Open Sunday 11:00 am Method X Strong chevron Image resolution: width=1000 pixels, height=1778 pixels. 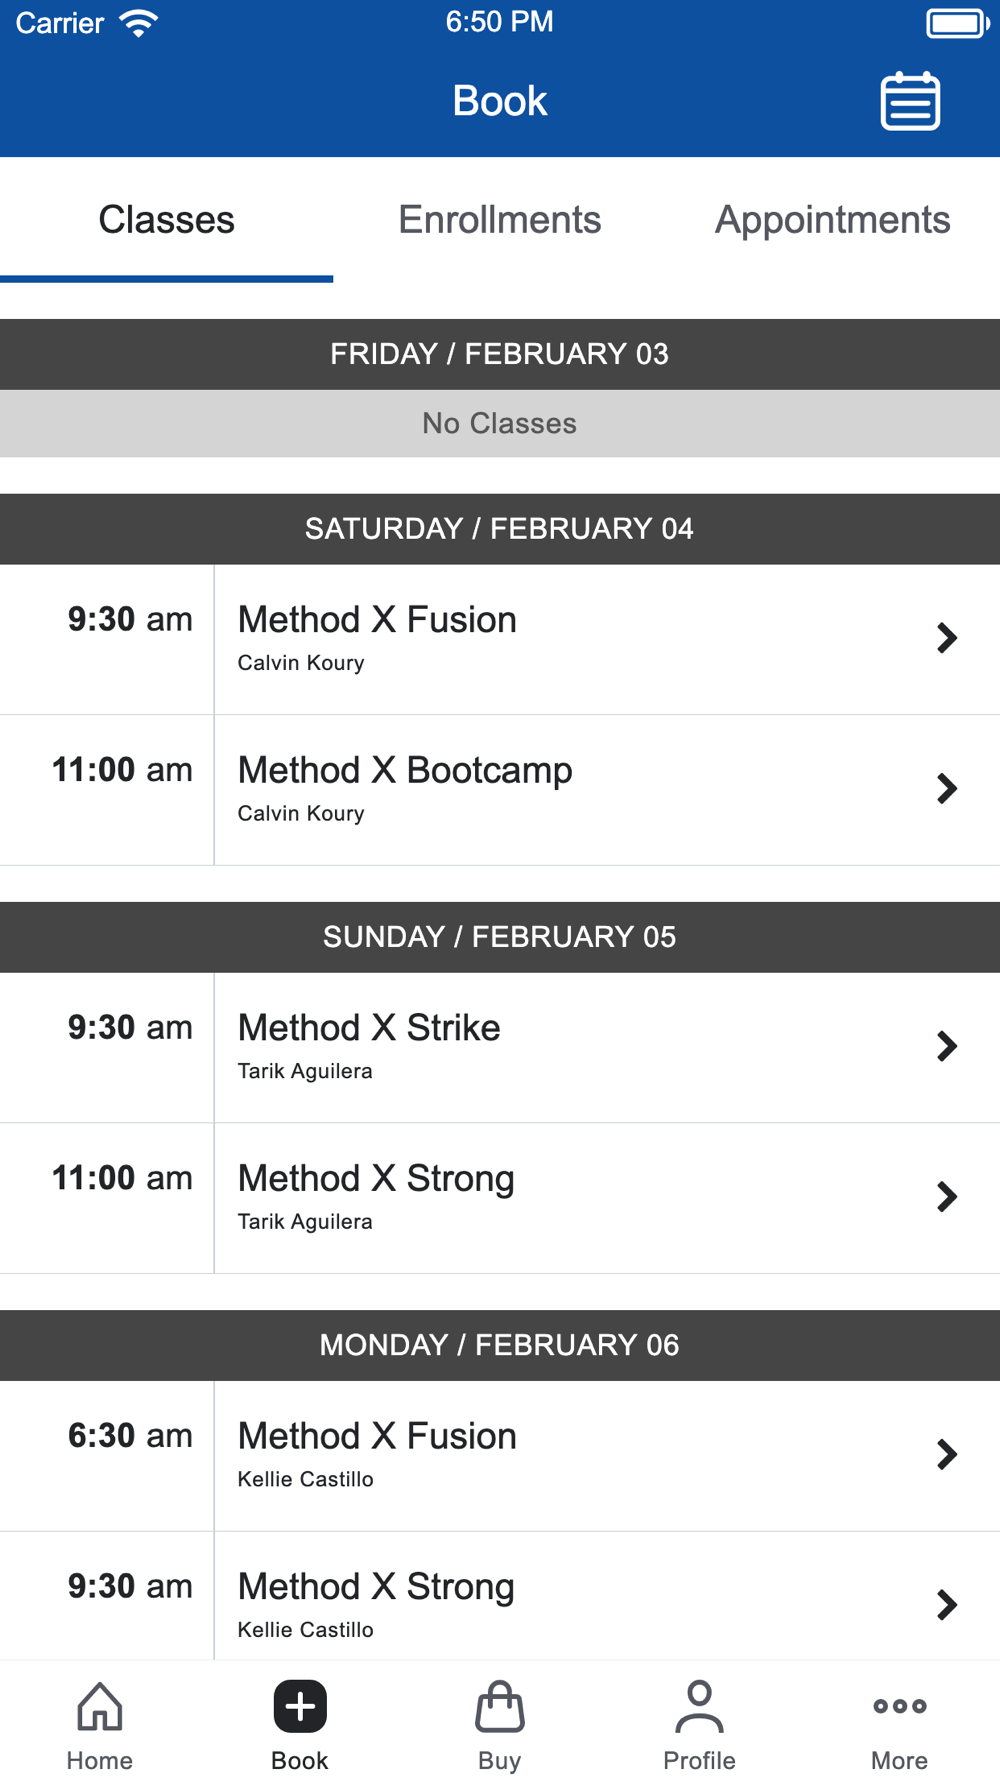click(x=947, y=1197)
